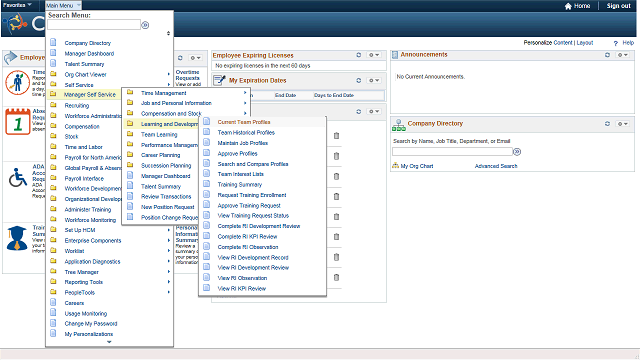Open the Advanced Search link
The height and width of the screenshot is (360, 640).
(x=496, y=166)
